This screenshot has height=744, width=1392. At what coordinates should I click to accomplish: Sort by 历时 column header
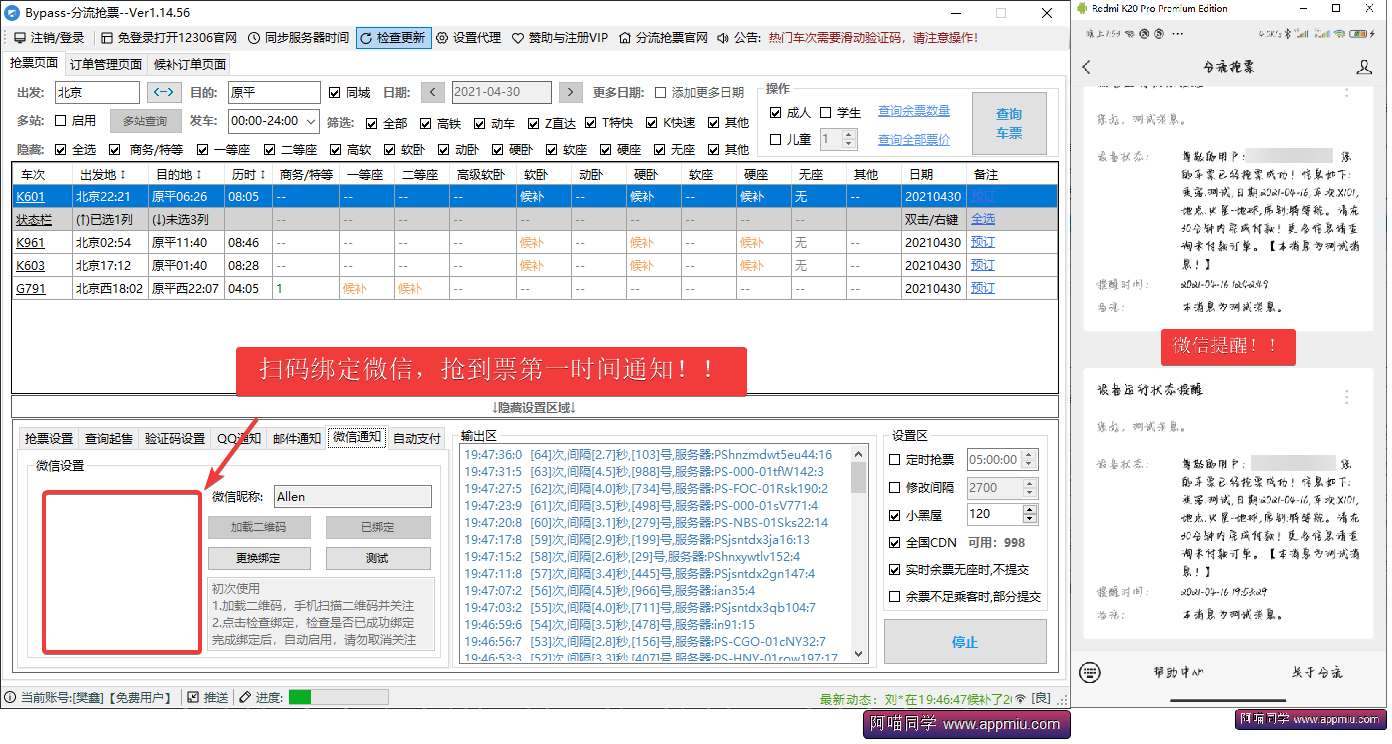tap(249, 174)
